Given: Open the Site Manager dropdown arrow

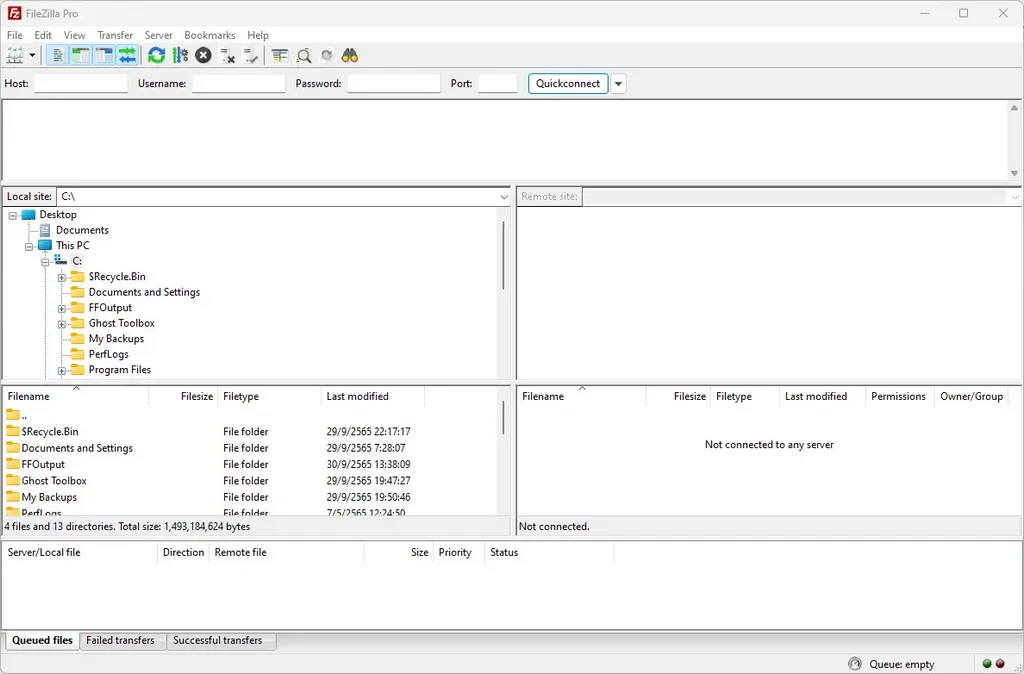Looking at the screenshot, I should 32,56.
